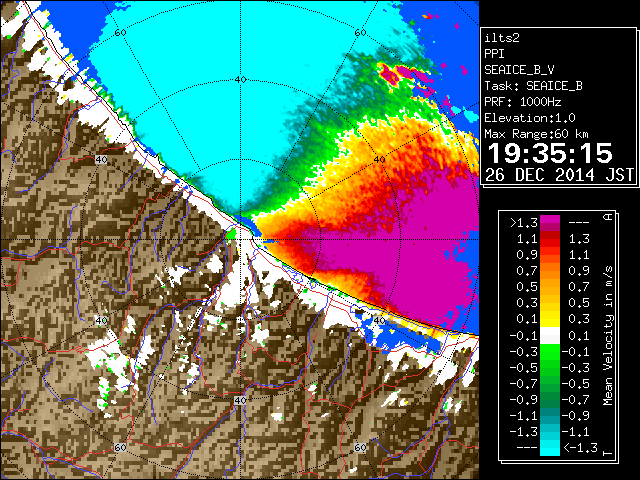Click the "40" range label north of radar

pos(240,79)
